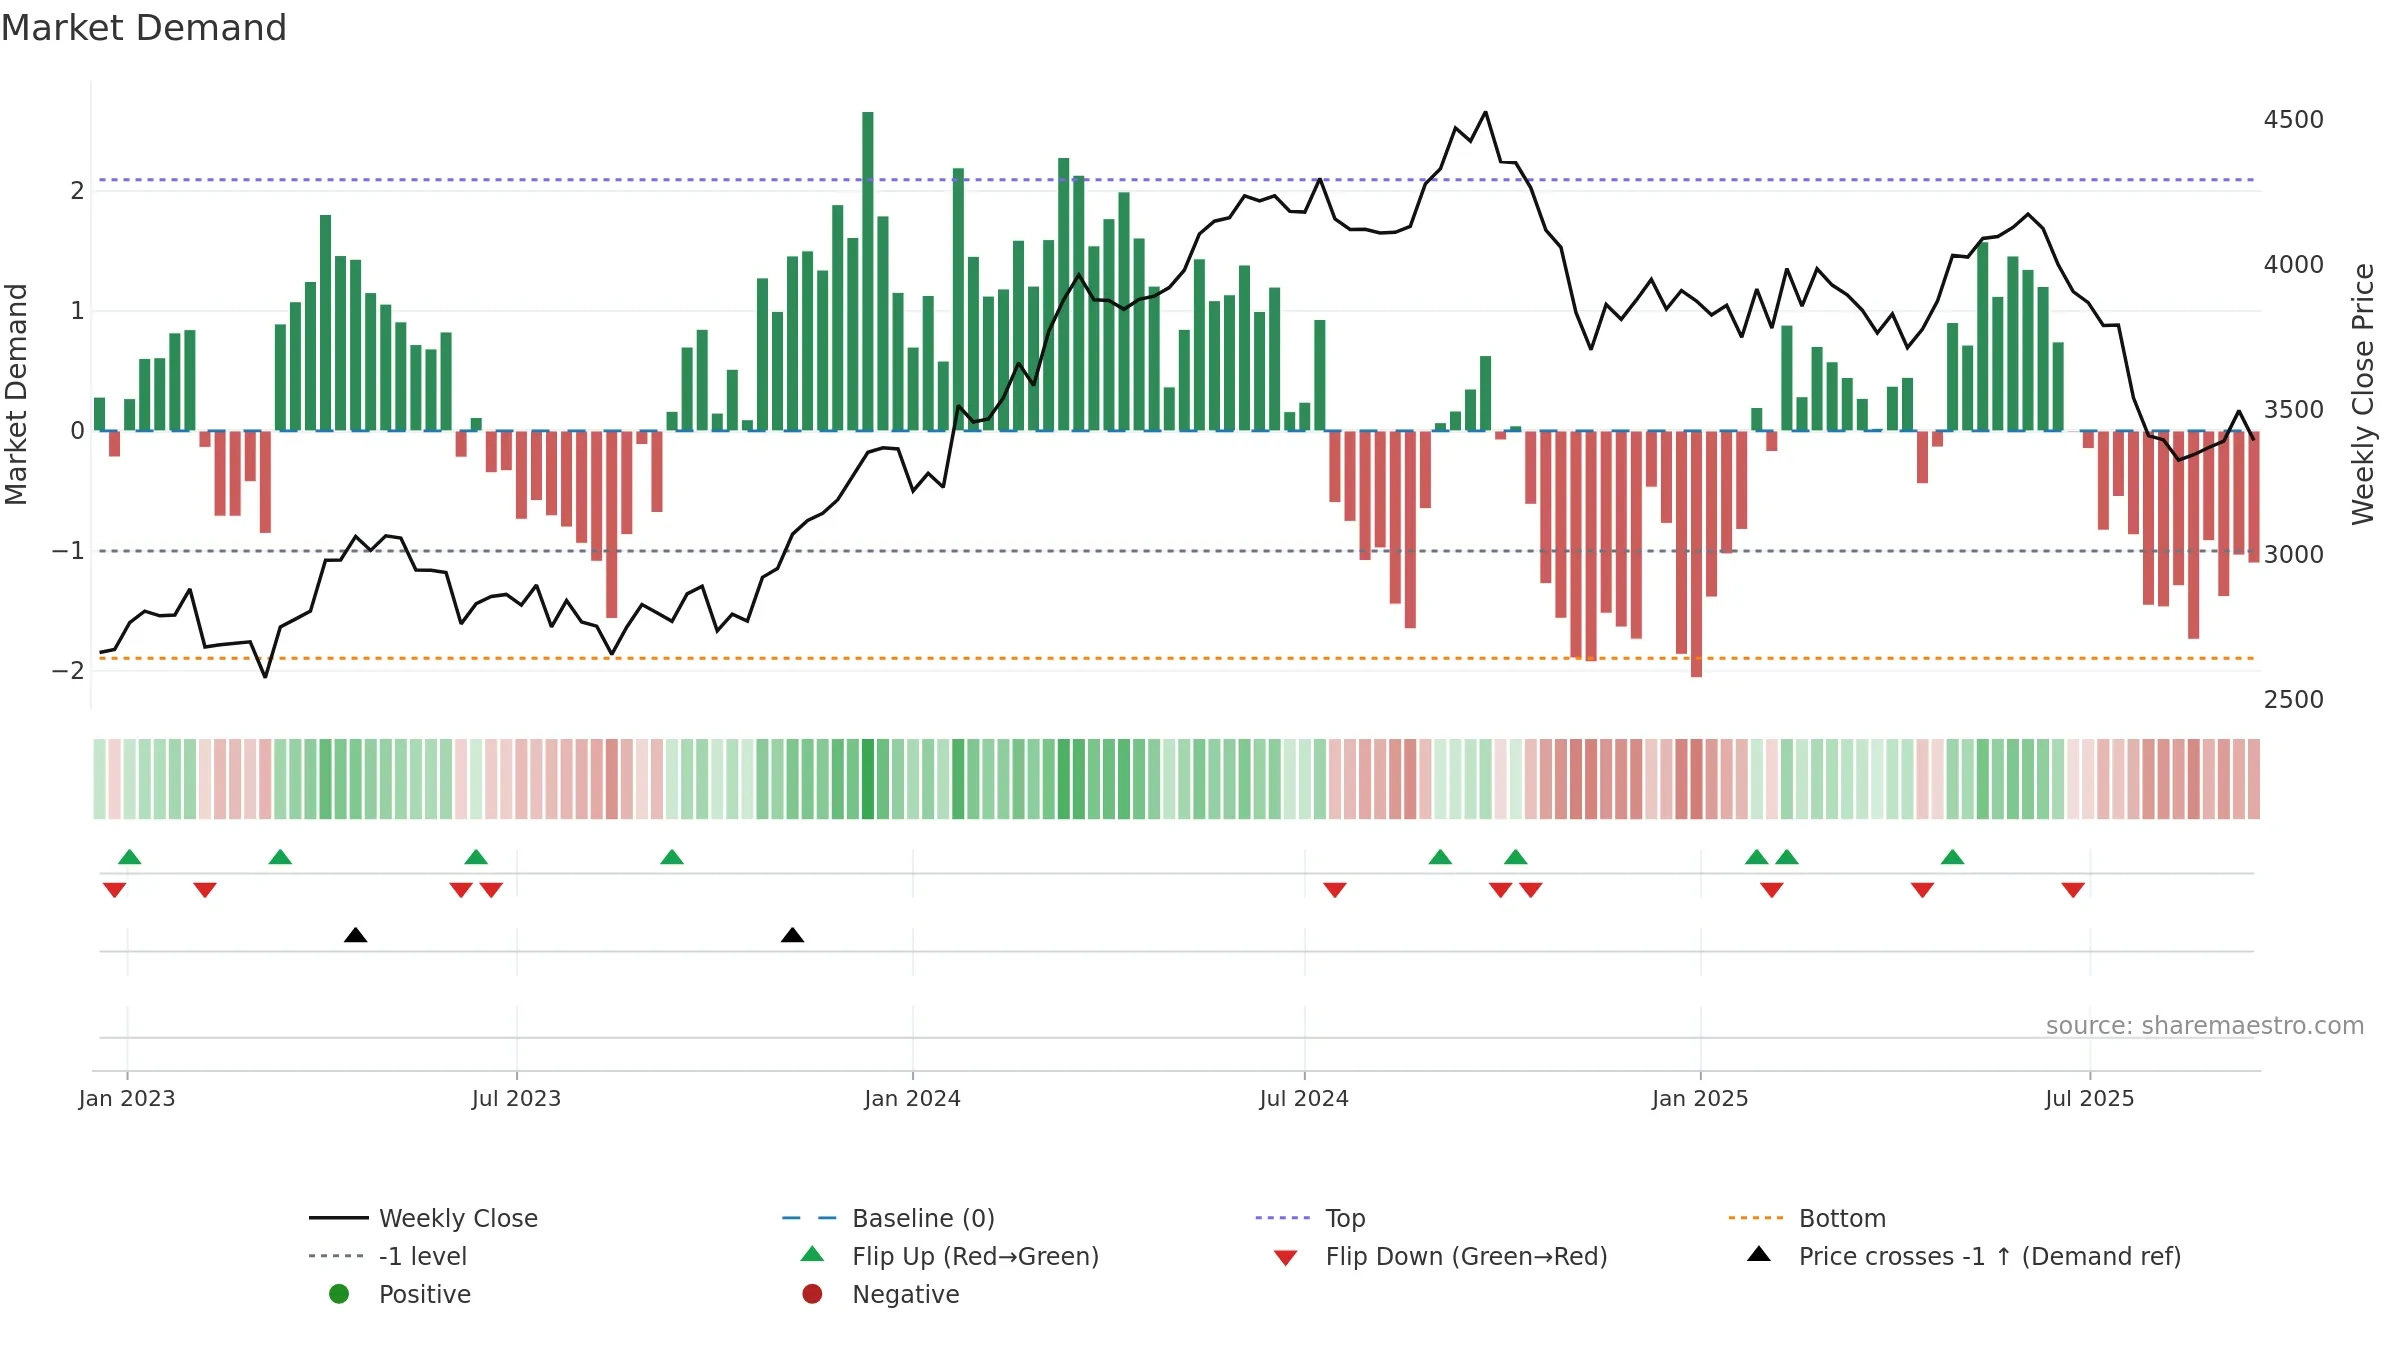The width and height of the screenshot is (2400, 1350).
Task: Toggle the -1 level gray dotted legend swatch
Action: pos(337,1256)
